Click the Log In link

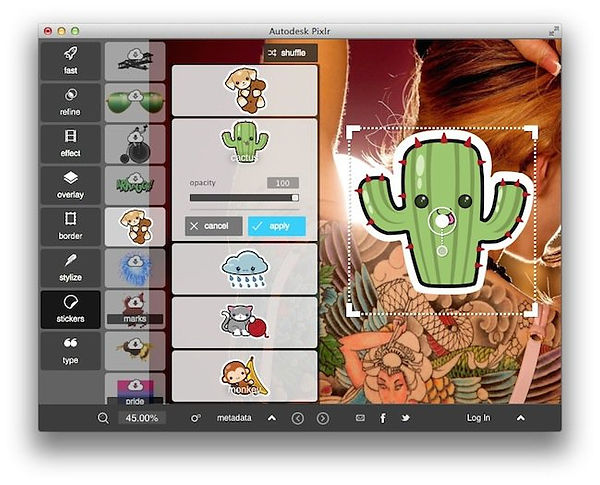tap(478, 418)
